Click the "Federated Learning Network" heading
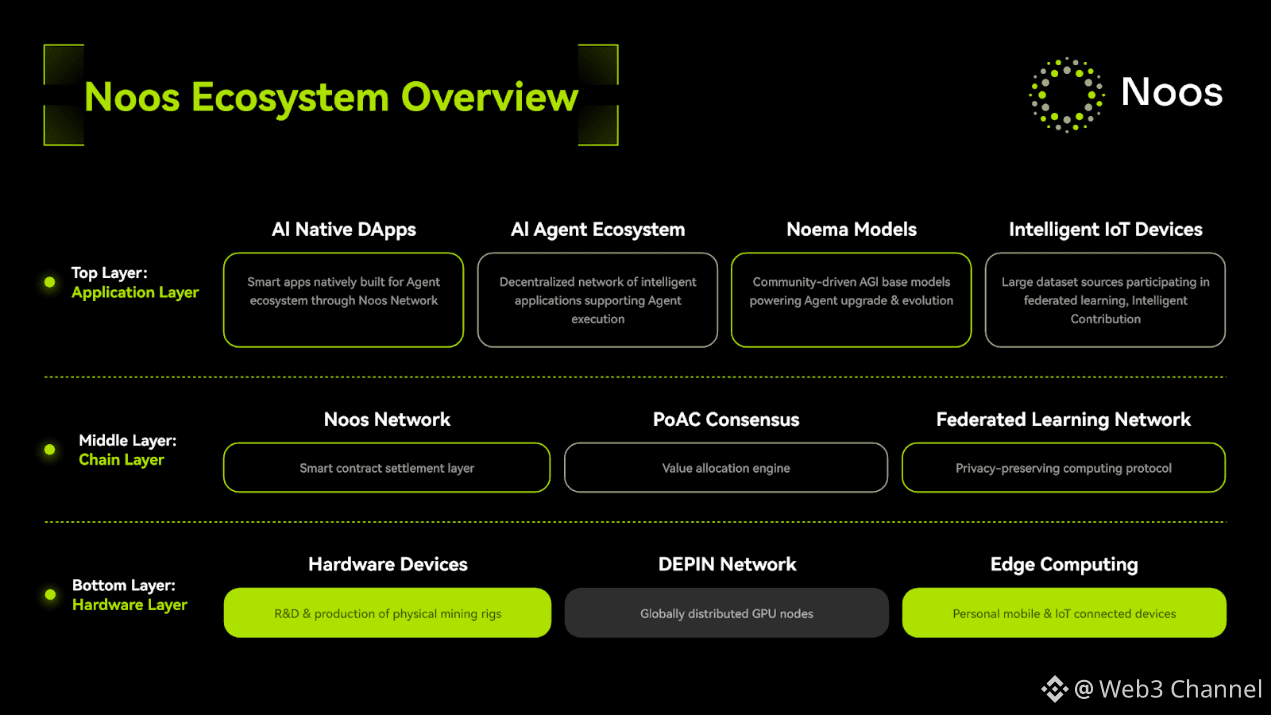 click(1063, 420)
